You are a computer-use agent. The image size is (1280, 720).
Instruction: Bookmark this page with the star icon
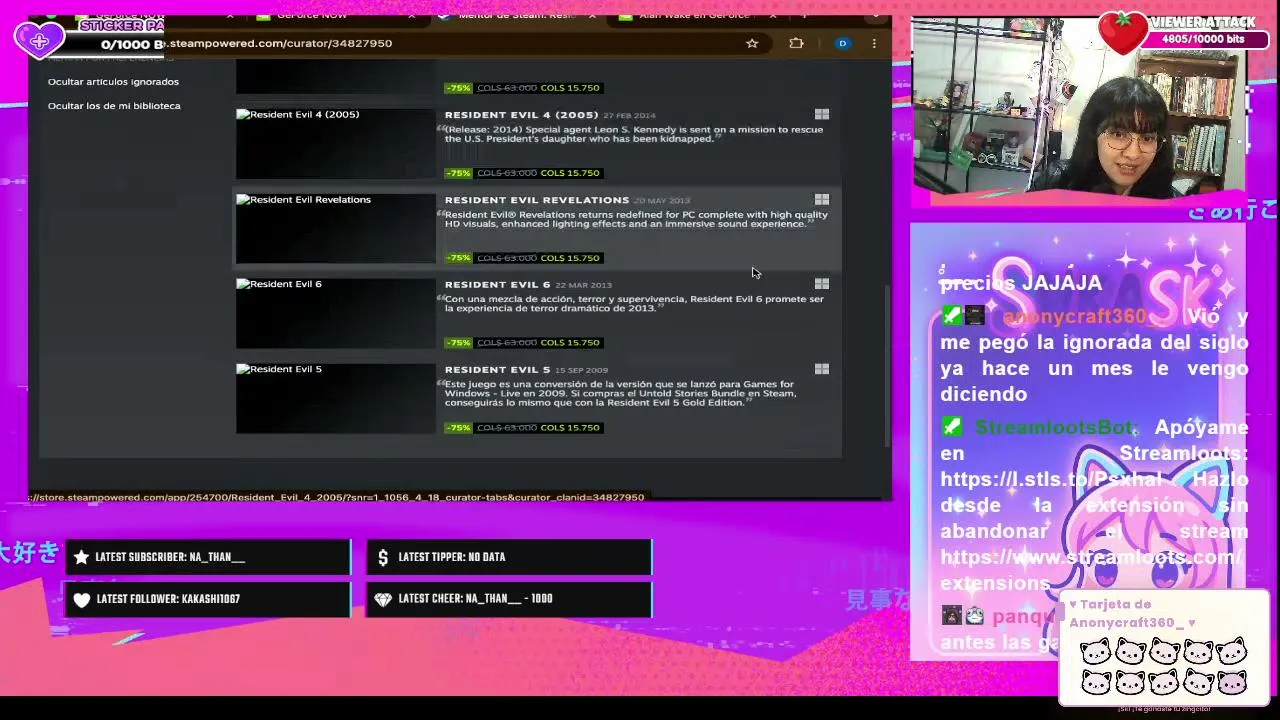pyautogui.click(x=752, y=43)
